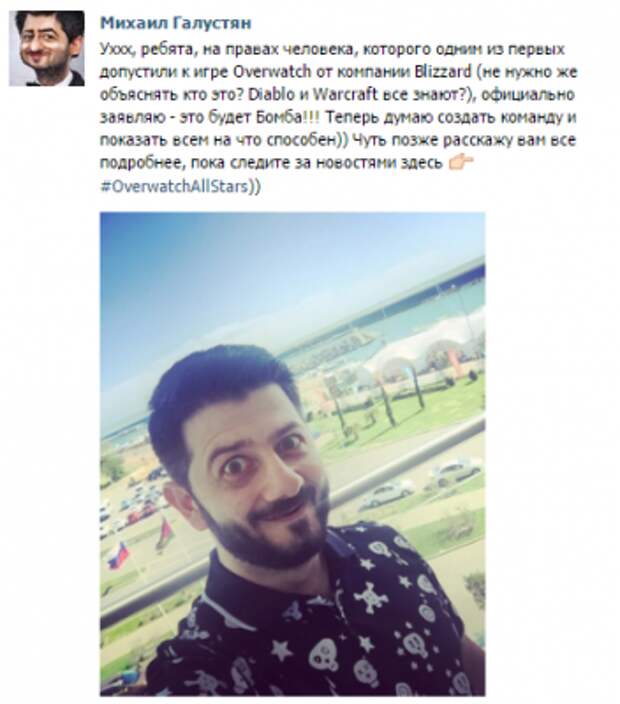
Task: Click the opening word Уххх of the post
Action: (116, 49)
